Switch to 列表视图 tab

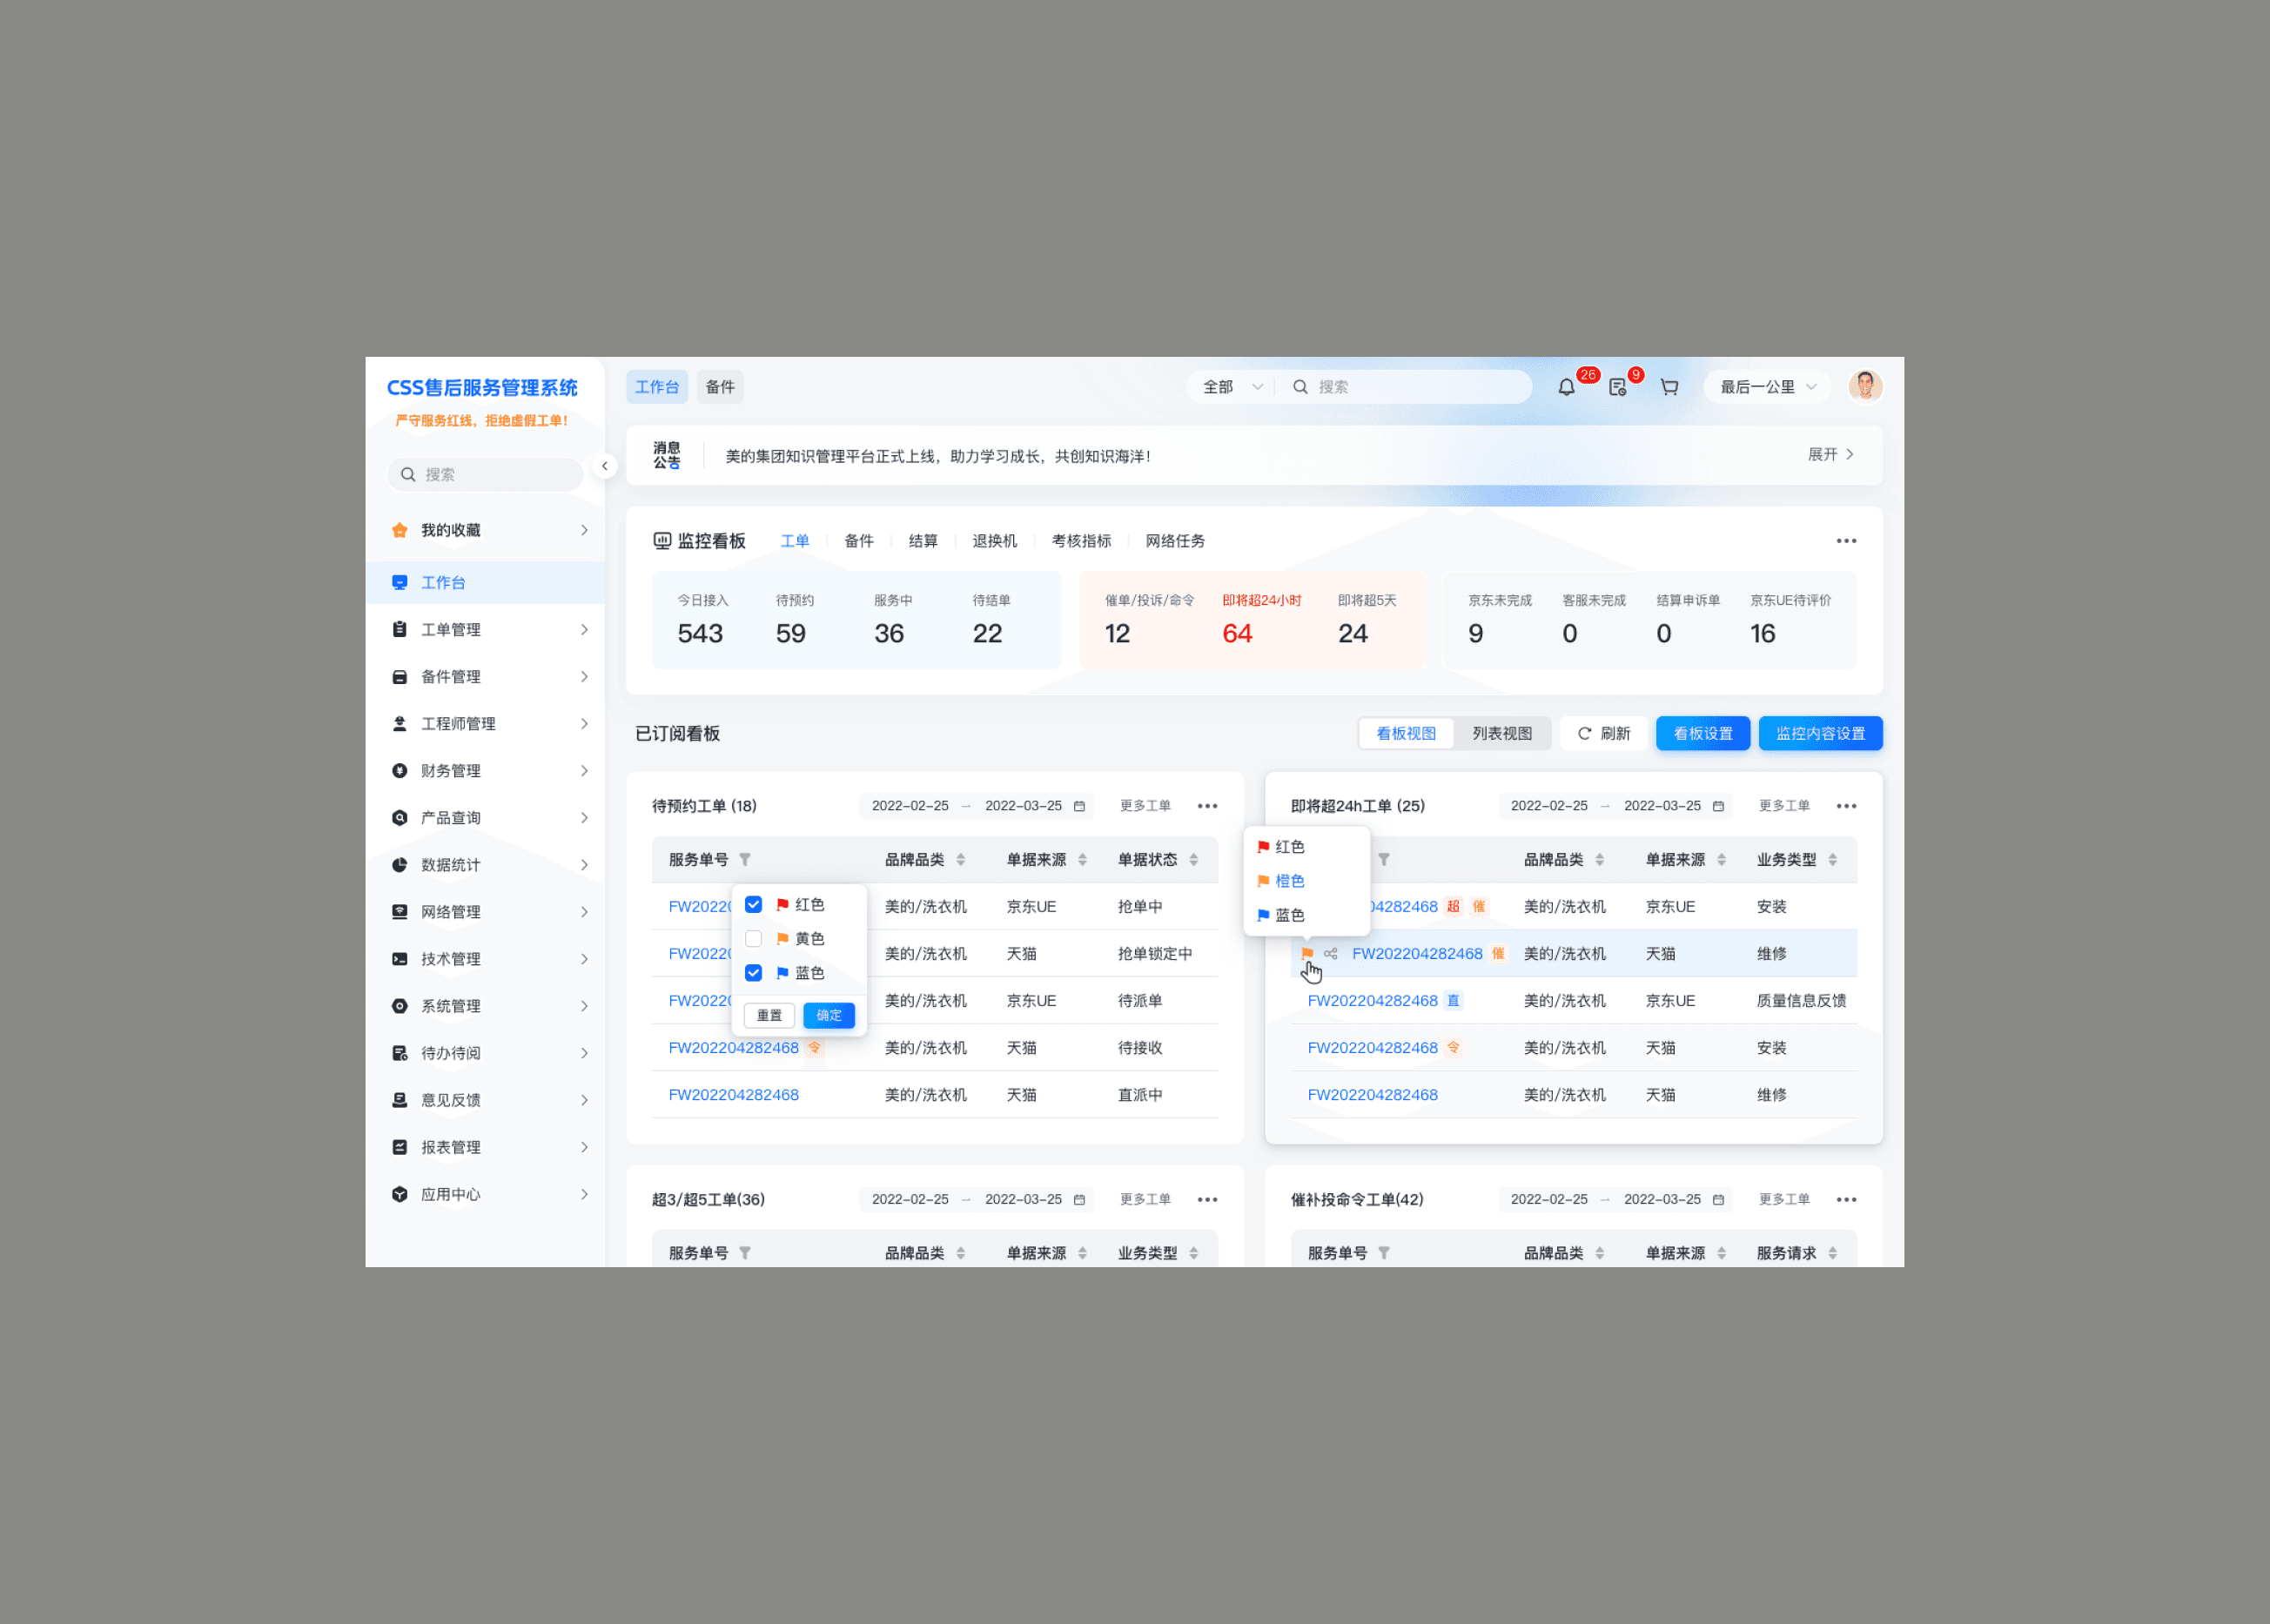1501,734
